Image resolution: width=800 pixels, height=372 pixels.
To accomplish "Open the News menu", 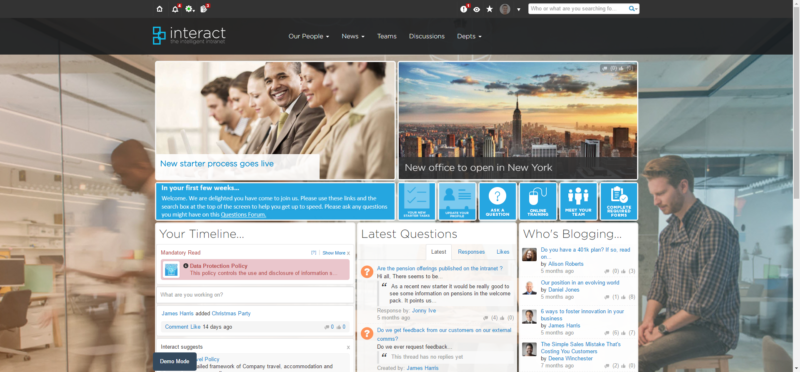I will [x=353, y=36].
